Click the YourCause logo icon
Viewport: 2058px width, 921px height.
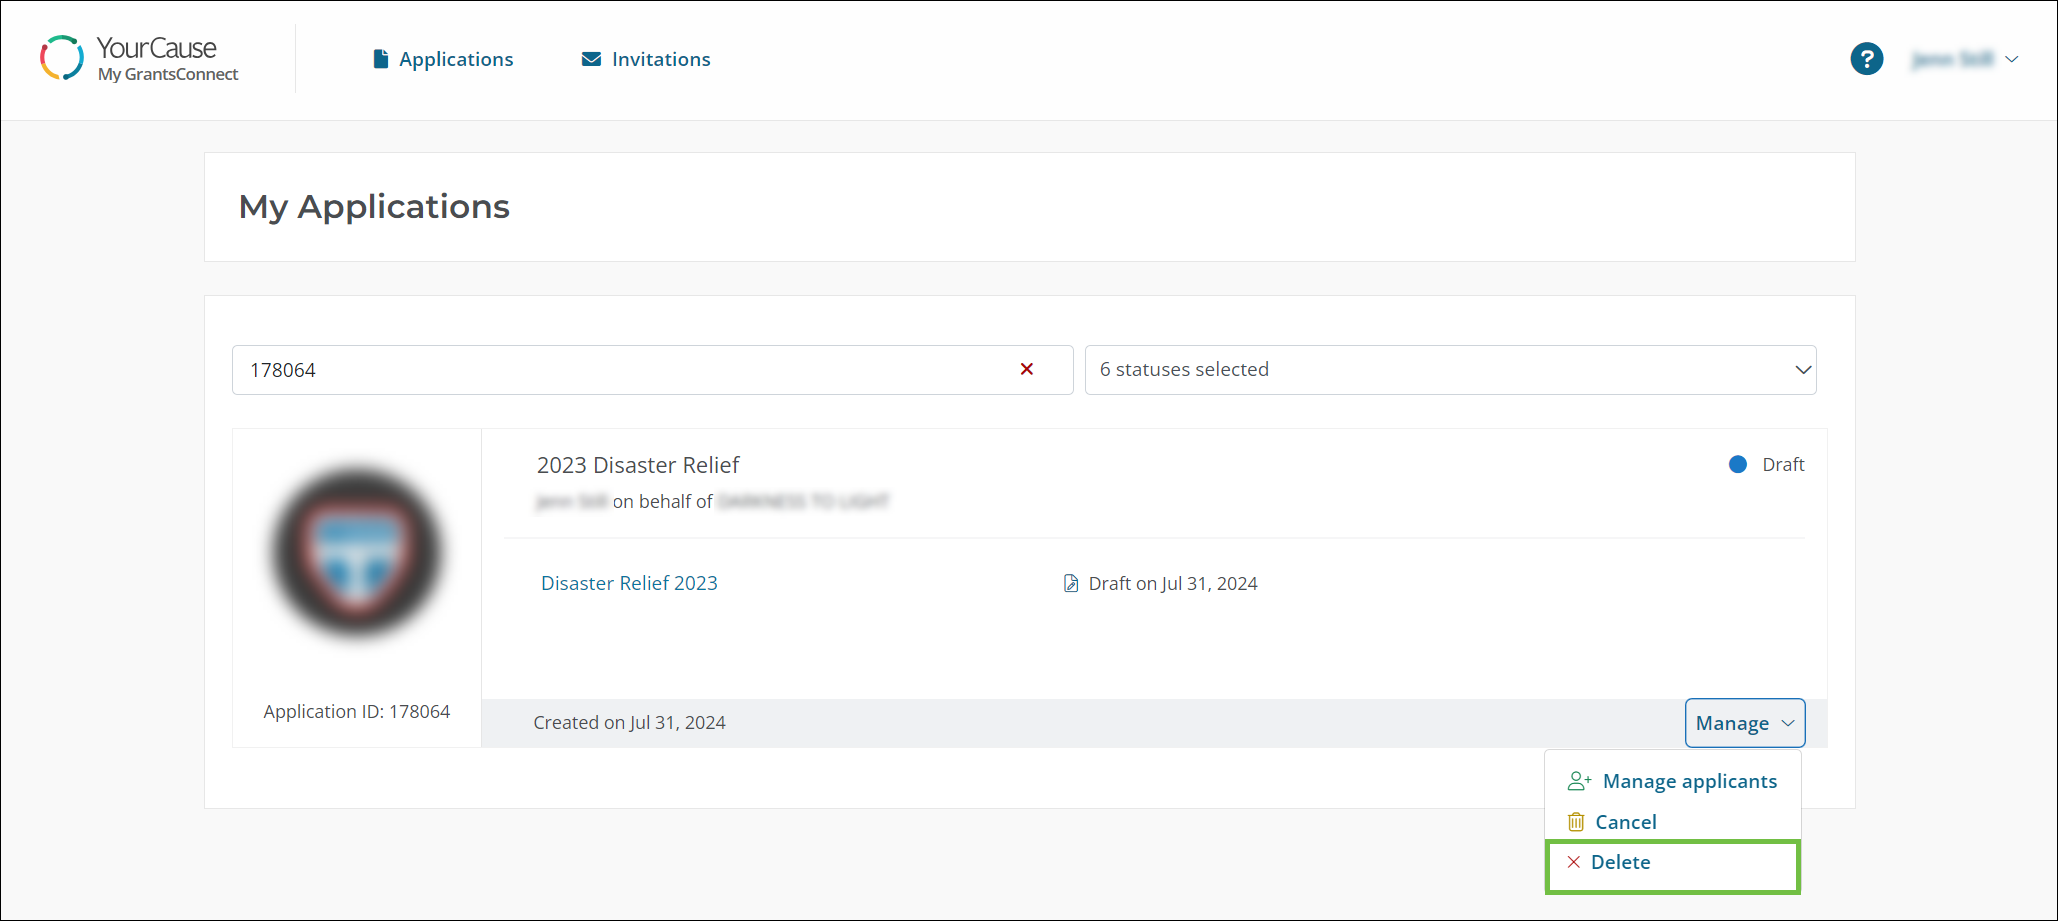(61, 58)
